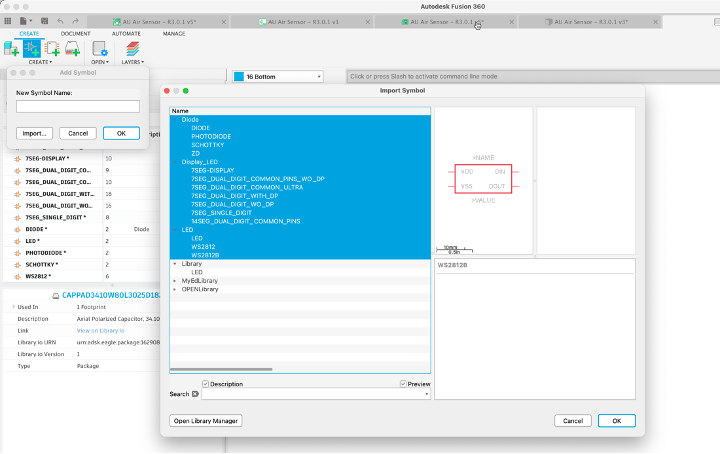The width and height of the screenshot is (720, 454).
Task: Select the New Symbol tool
Action: click(32, 49)
